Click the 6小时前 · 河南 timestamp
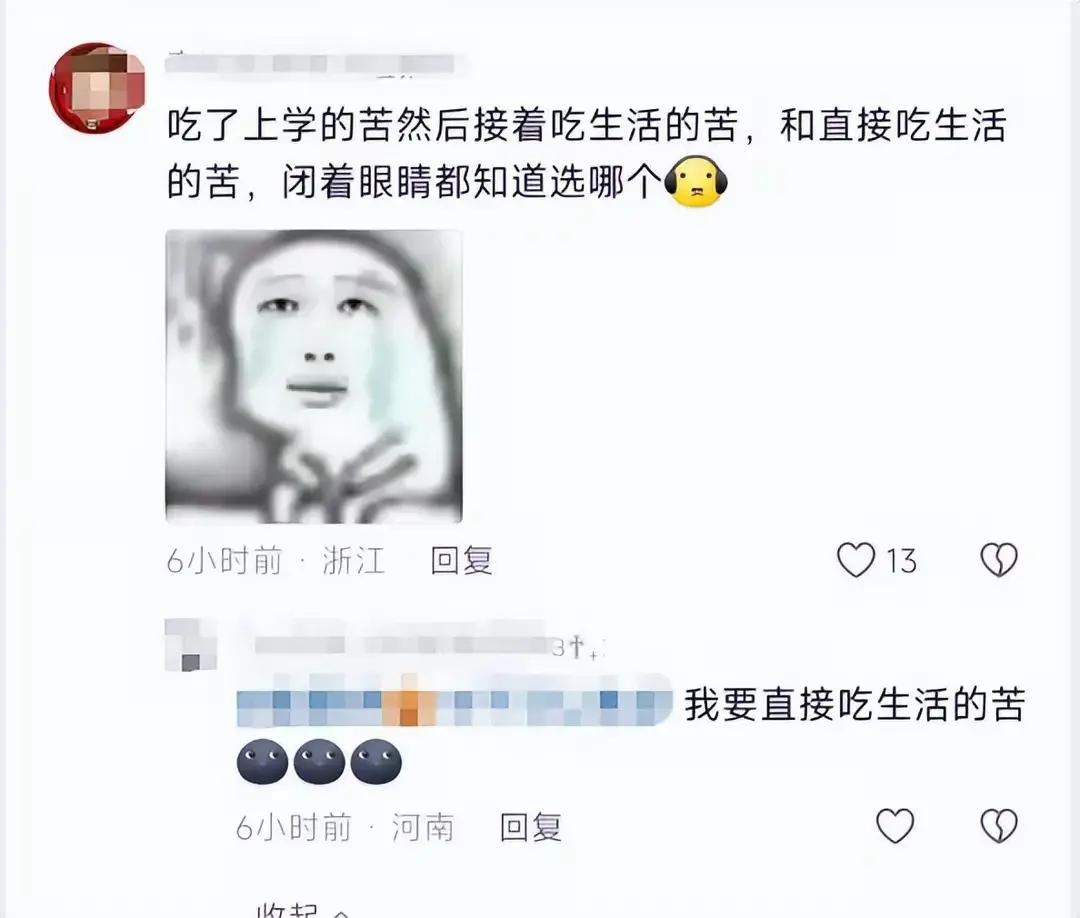This screenshot has width=1080, height=918. (345, 826)
